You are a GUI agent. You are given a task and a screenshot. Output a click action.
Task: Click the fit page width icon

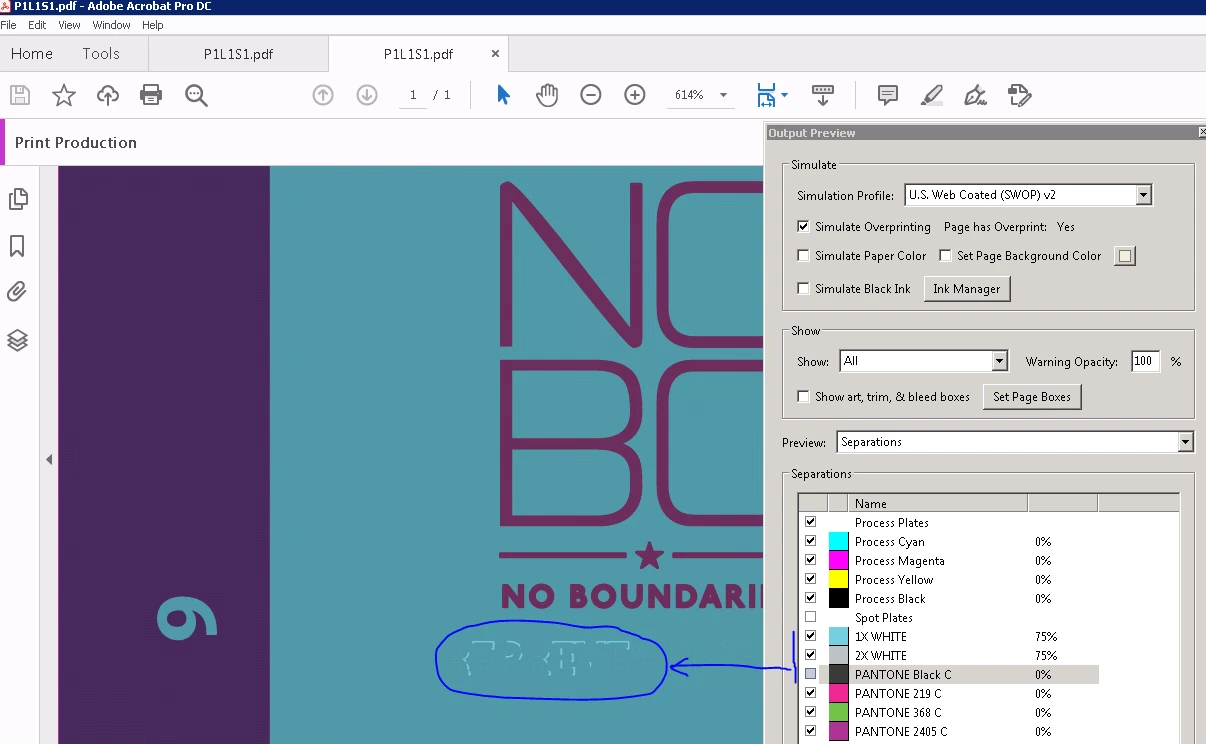(x=766, y=95)
